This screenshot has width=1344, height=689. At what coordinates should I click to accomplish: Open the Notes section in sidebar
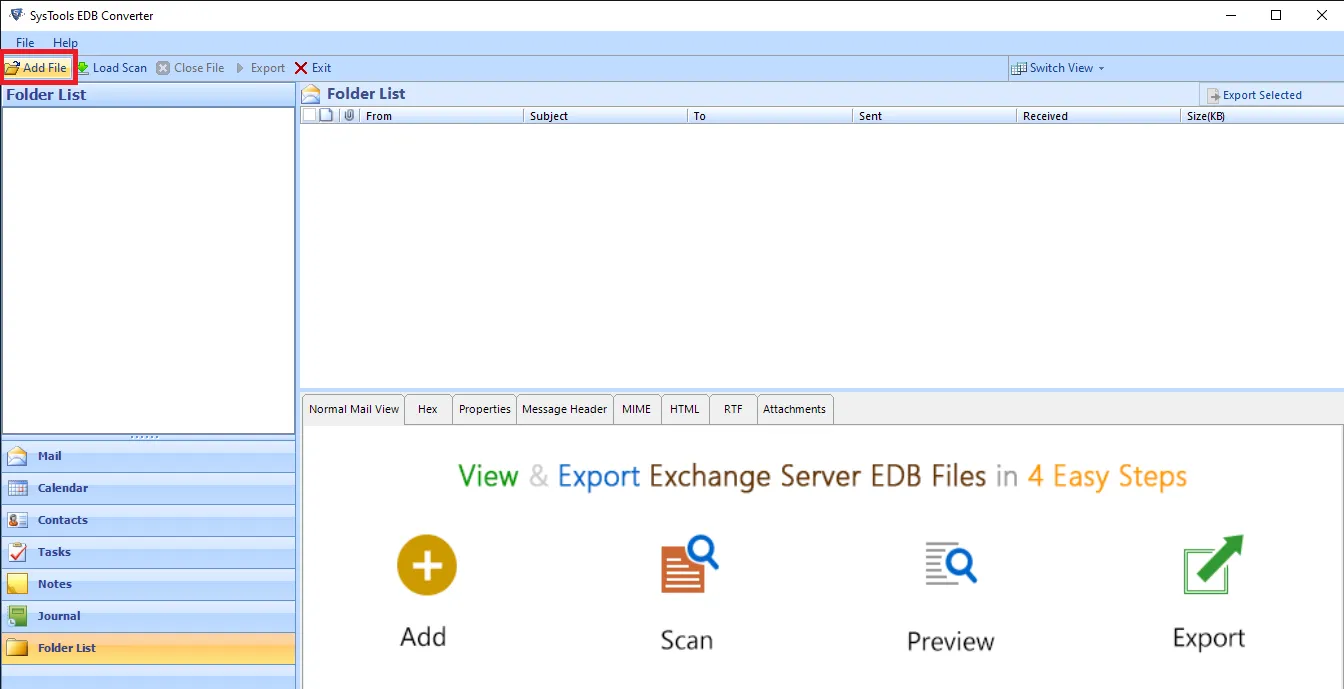pos(54,584)
